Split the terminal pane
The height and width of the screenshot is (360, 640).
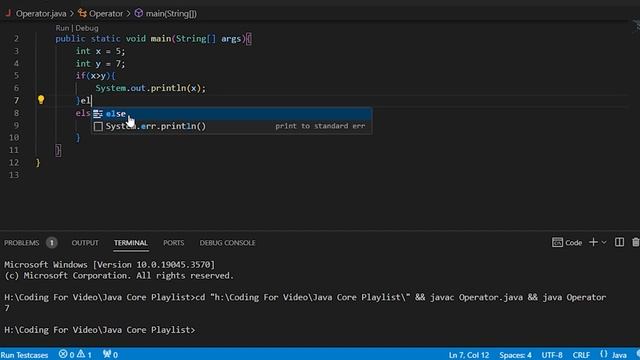(x=619, y=242)
